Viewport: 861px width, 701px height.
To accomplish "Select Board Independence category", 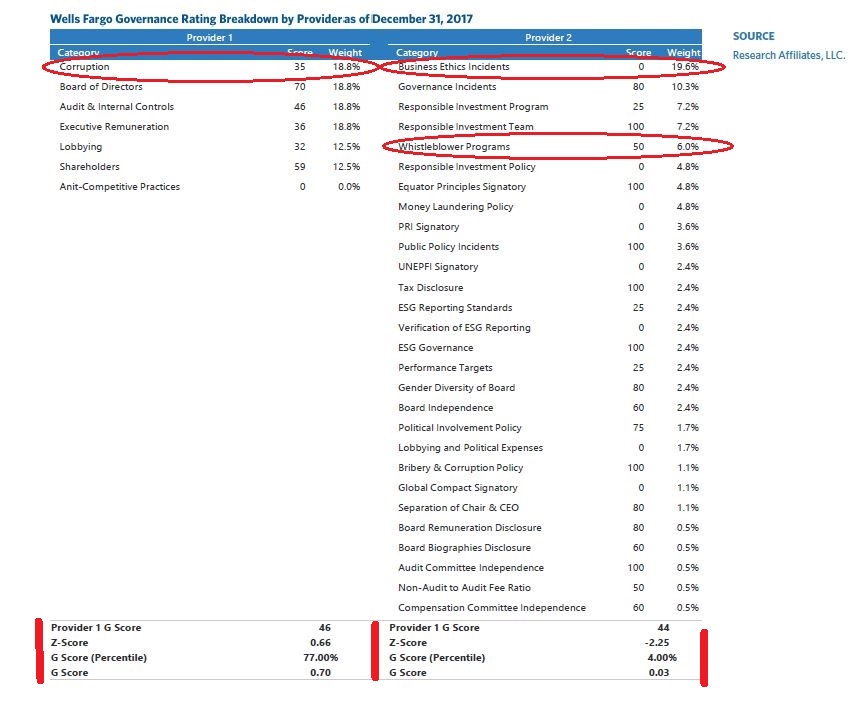I will (445, 408).
